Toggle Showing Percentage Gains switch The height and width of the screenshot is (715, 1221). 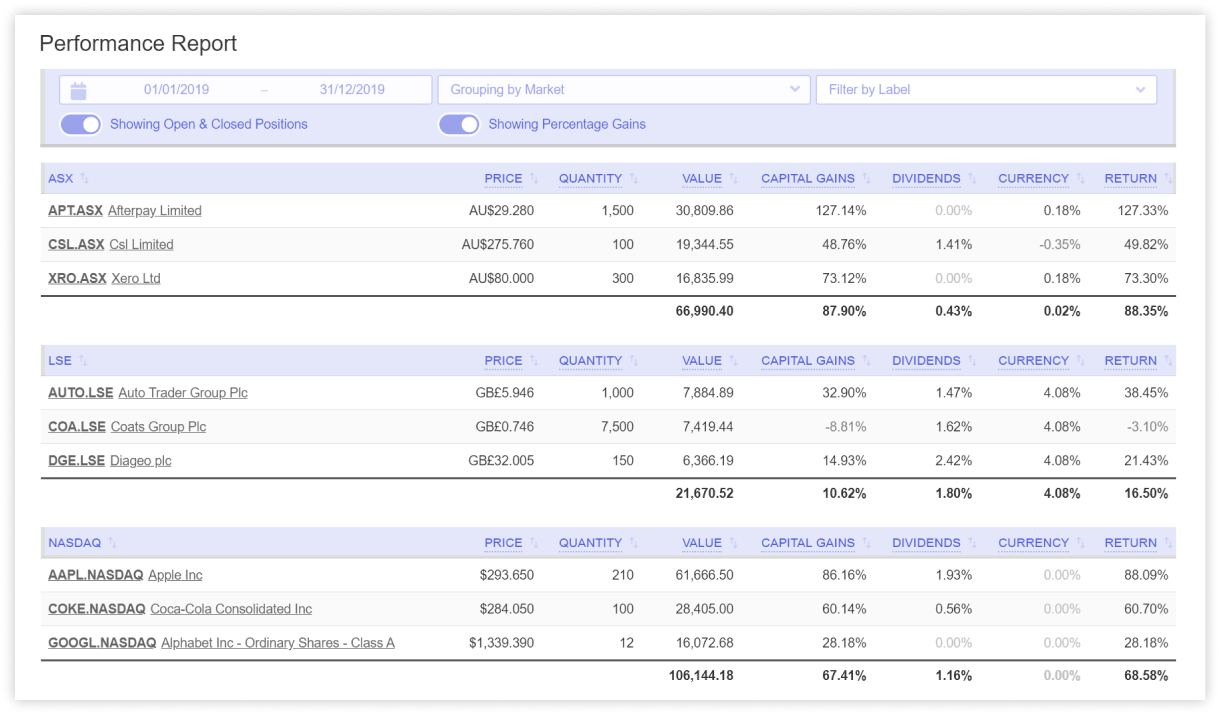click(x=459, y=124)
